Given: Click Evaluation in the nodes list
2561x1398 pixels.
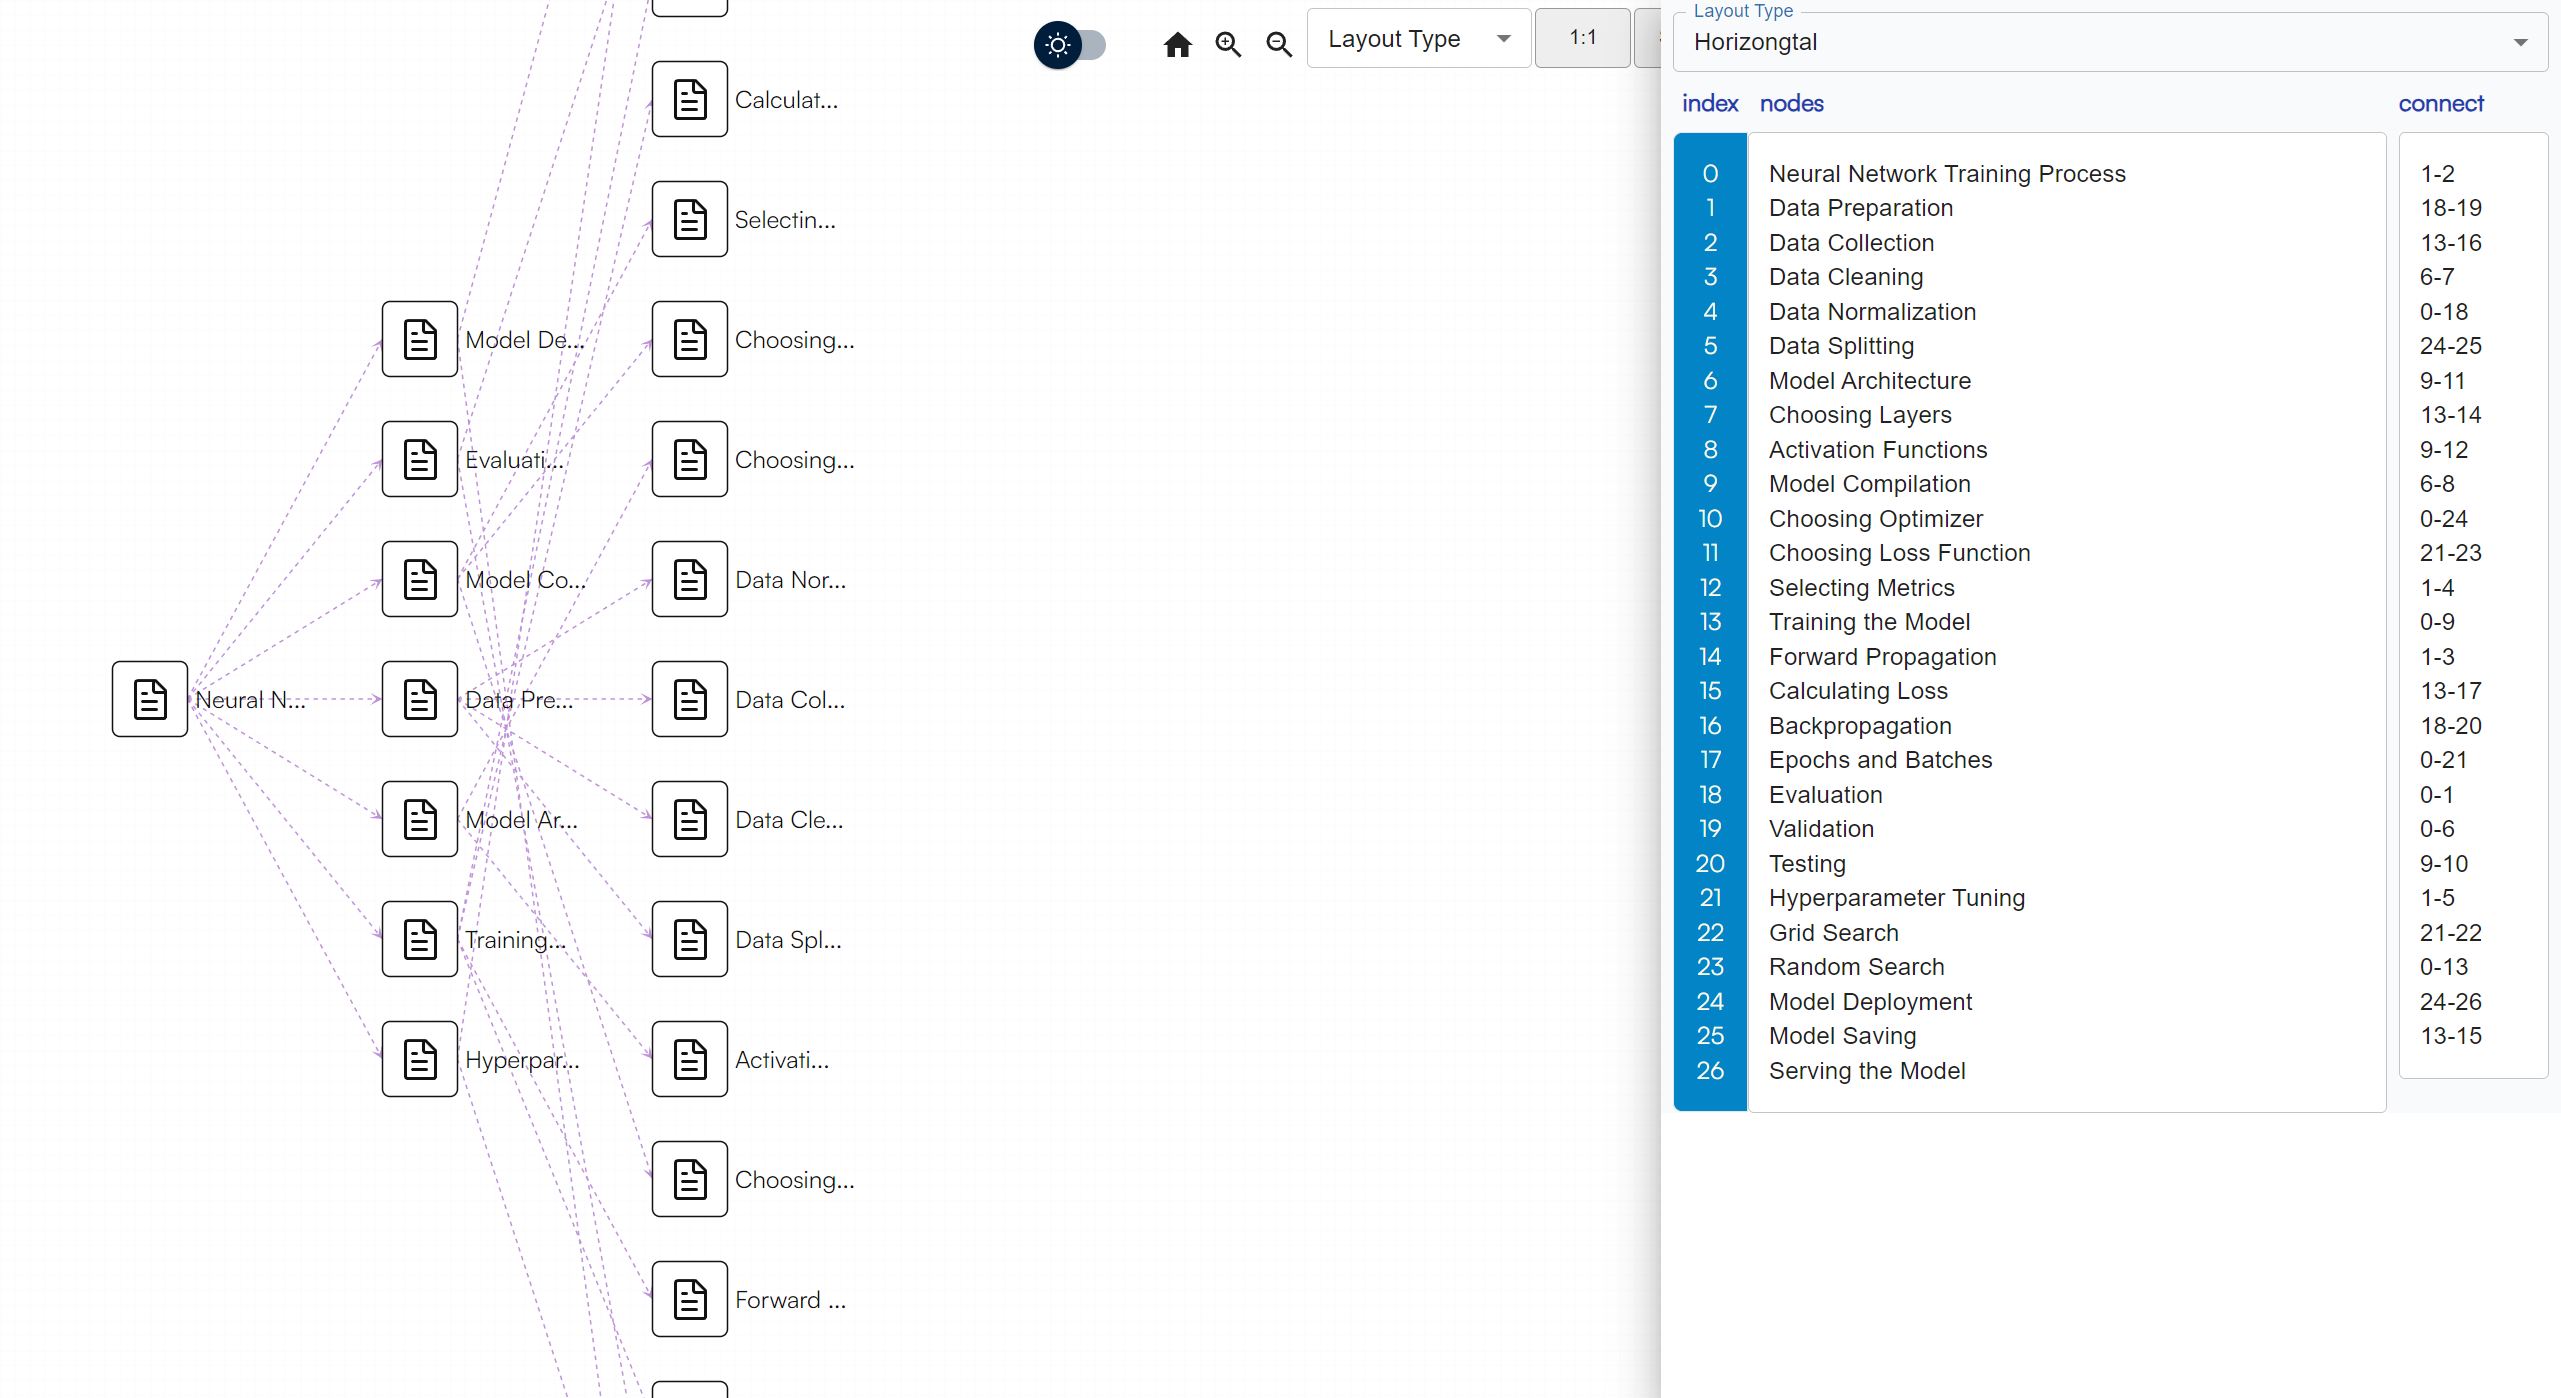Looking at the screenshot, I should [1825, 795].
